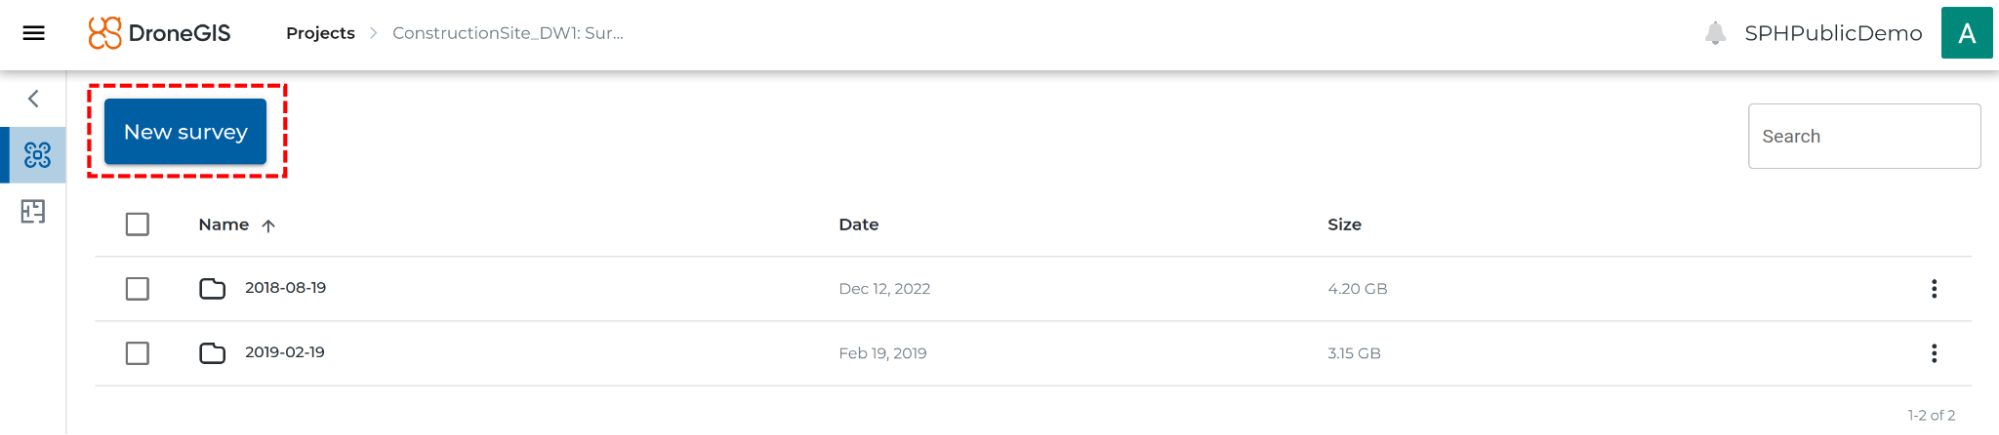Click the New survey button

(185, 131)
